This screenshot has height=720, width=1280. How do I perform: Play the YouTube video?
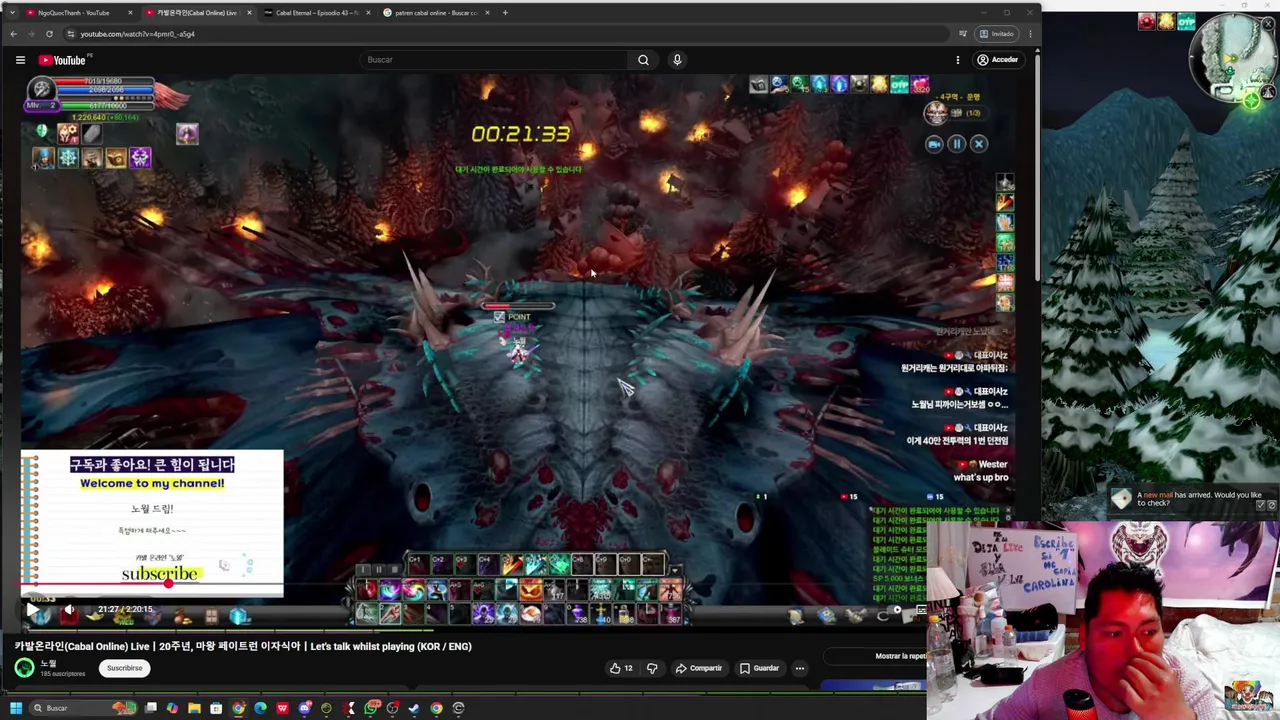pyautogui.click(x=33, y=609)
